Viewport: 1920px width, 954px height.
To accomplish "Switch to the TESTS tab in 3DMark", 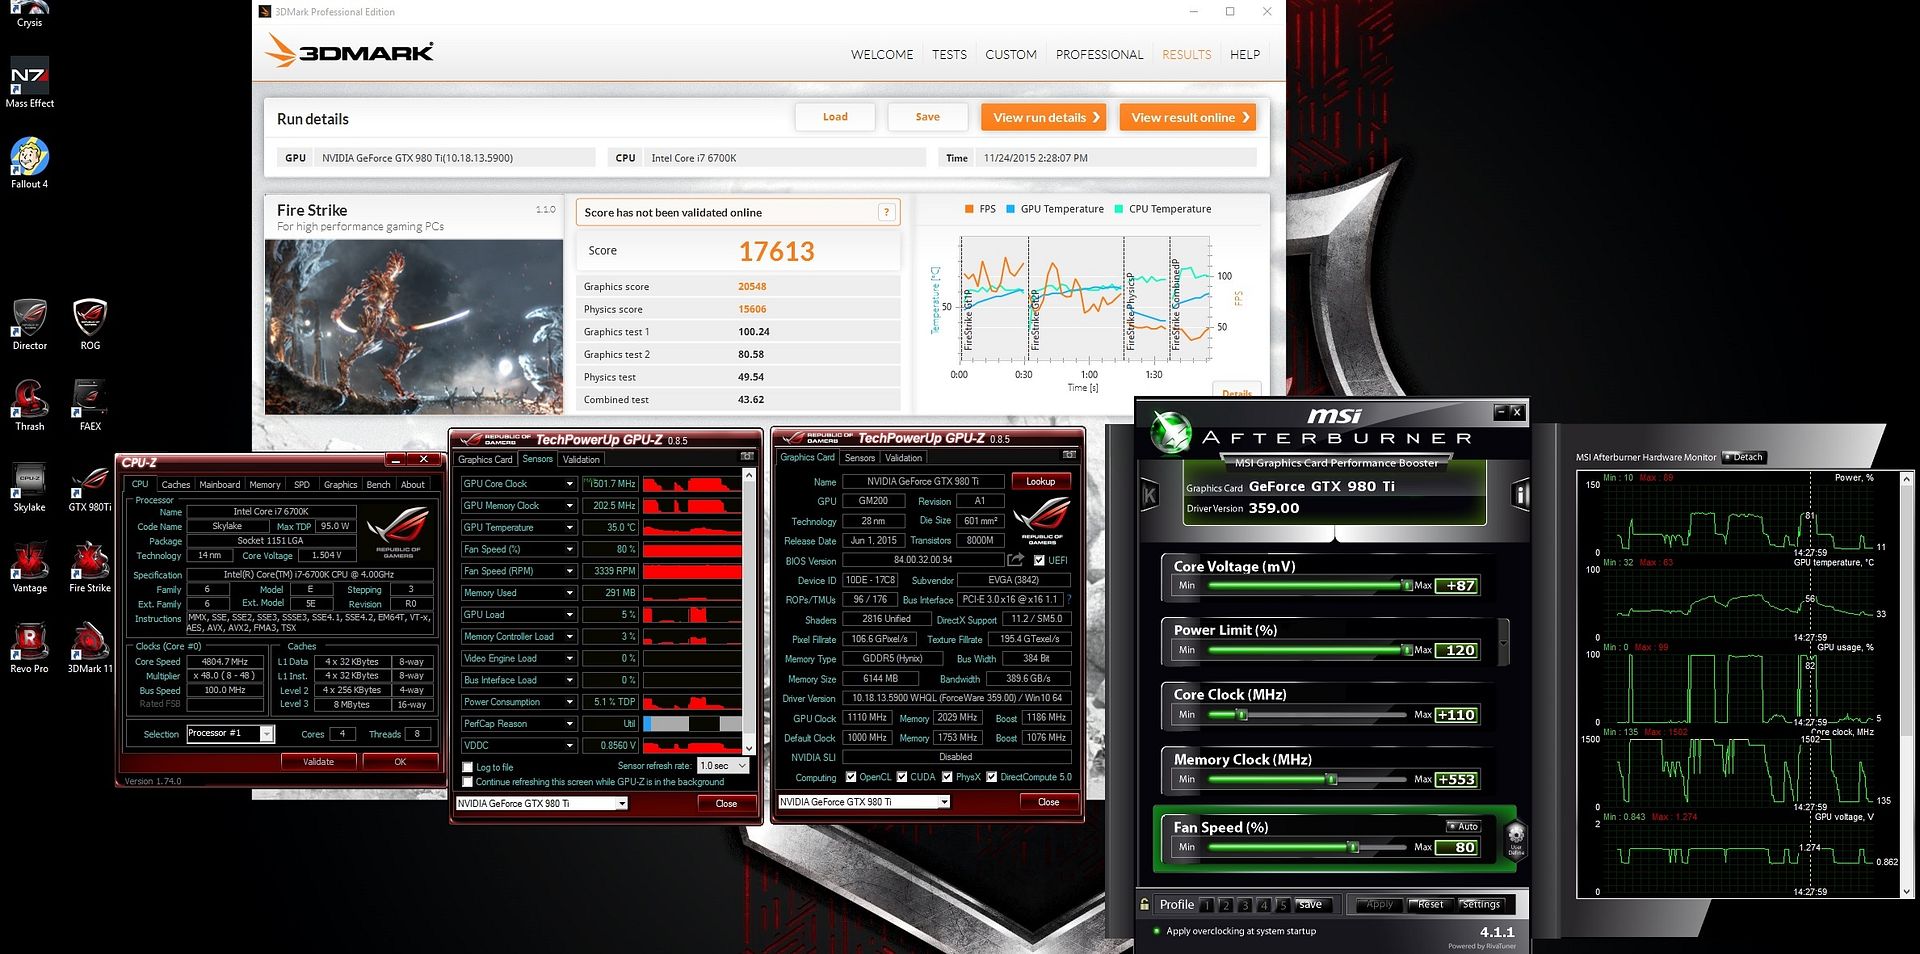I will [949, 55].
